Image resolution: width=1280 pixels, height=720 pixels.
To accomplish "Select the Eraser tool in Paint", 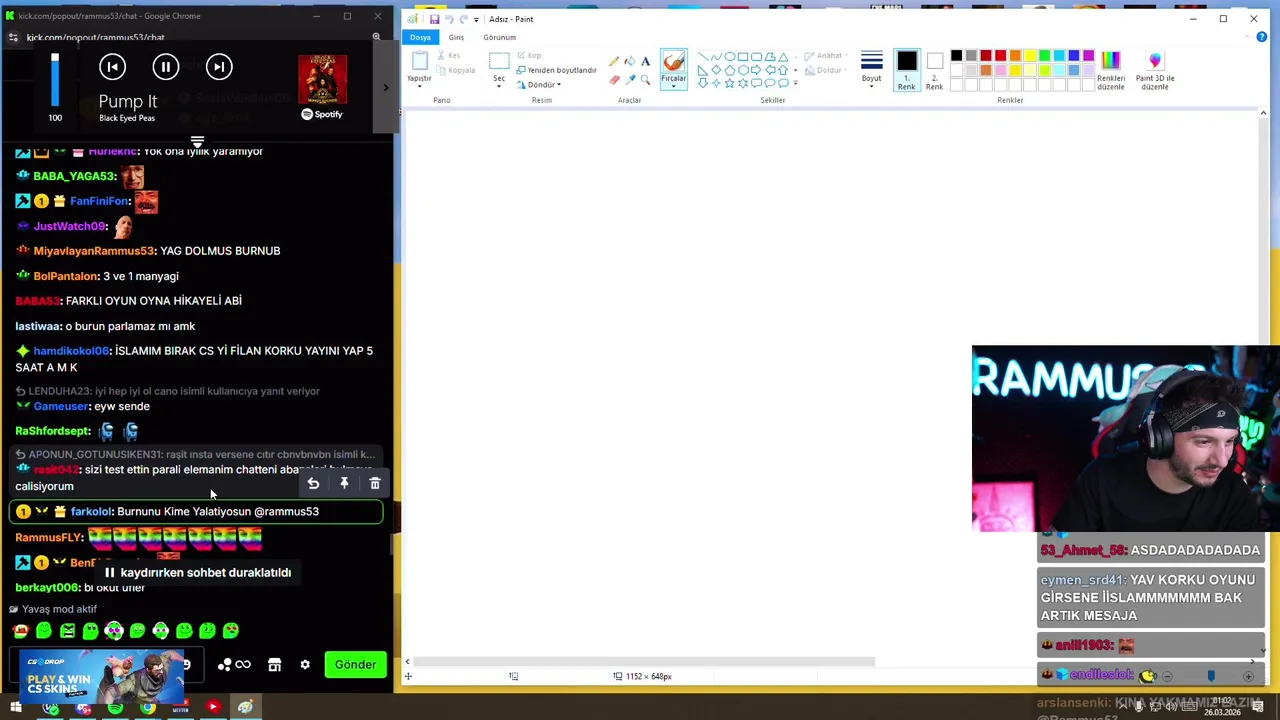I will 614,79.
